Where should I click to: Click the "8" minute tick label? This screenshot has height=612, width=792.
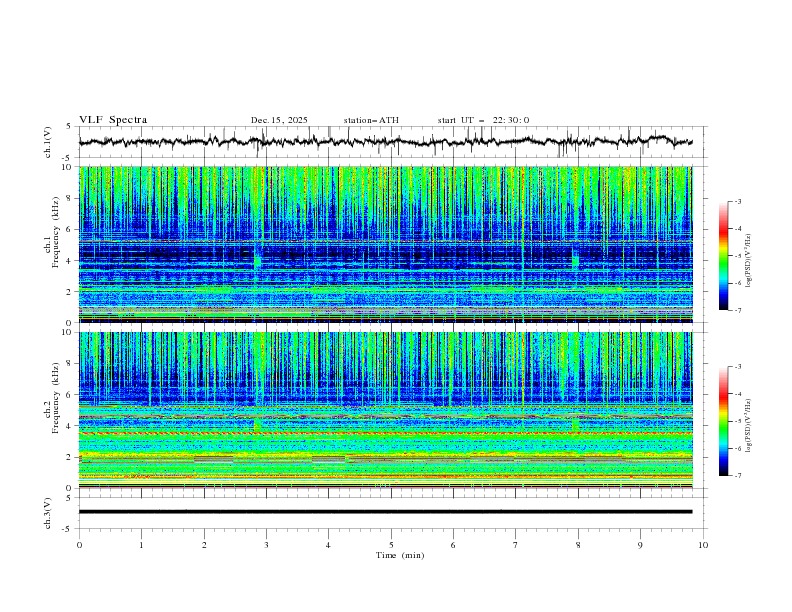coord(578,545)
